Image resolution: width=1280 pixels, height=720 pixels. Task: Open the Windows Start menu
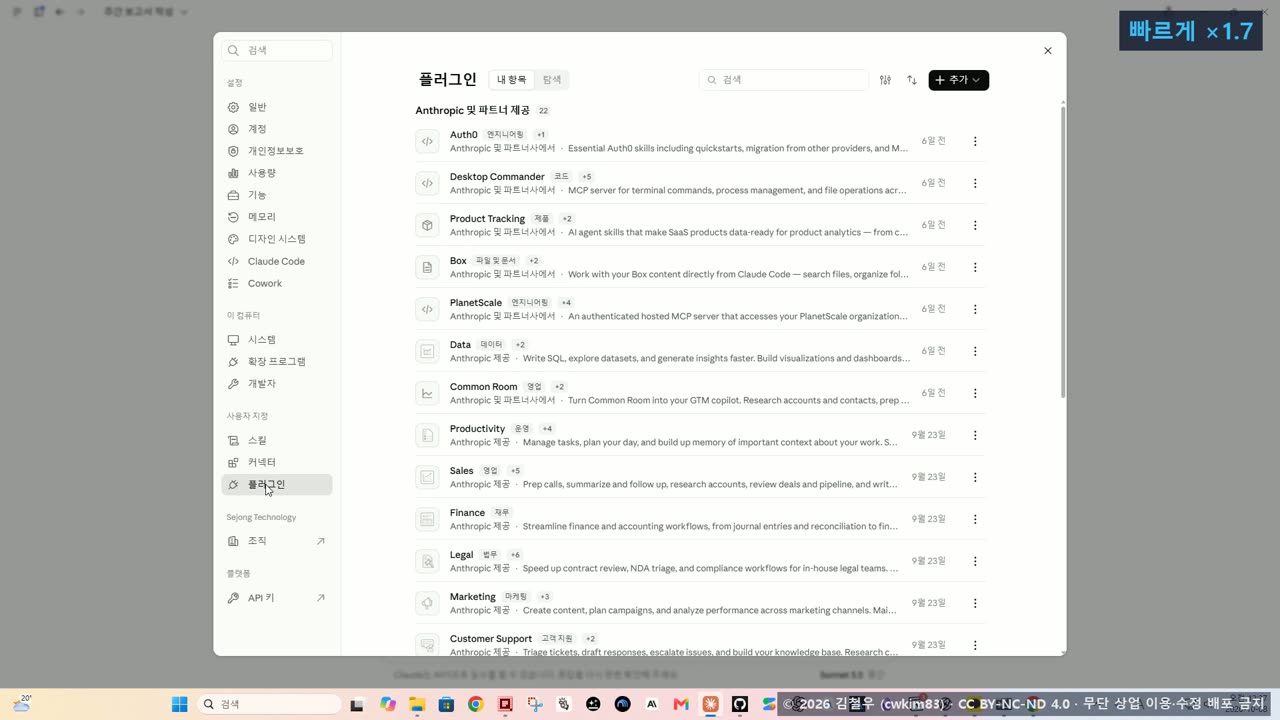tap(180, 704)
